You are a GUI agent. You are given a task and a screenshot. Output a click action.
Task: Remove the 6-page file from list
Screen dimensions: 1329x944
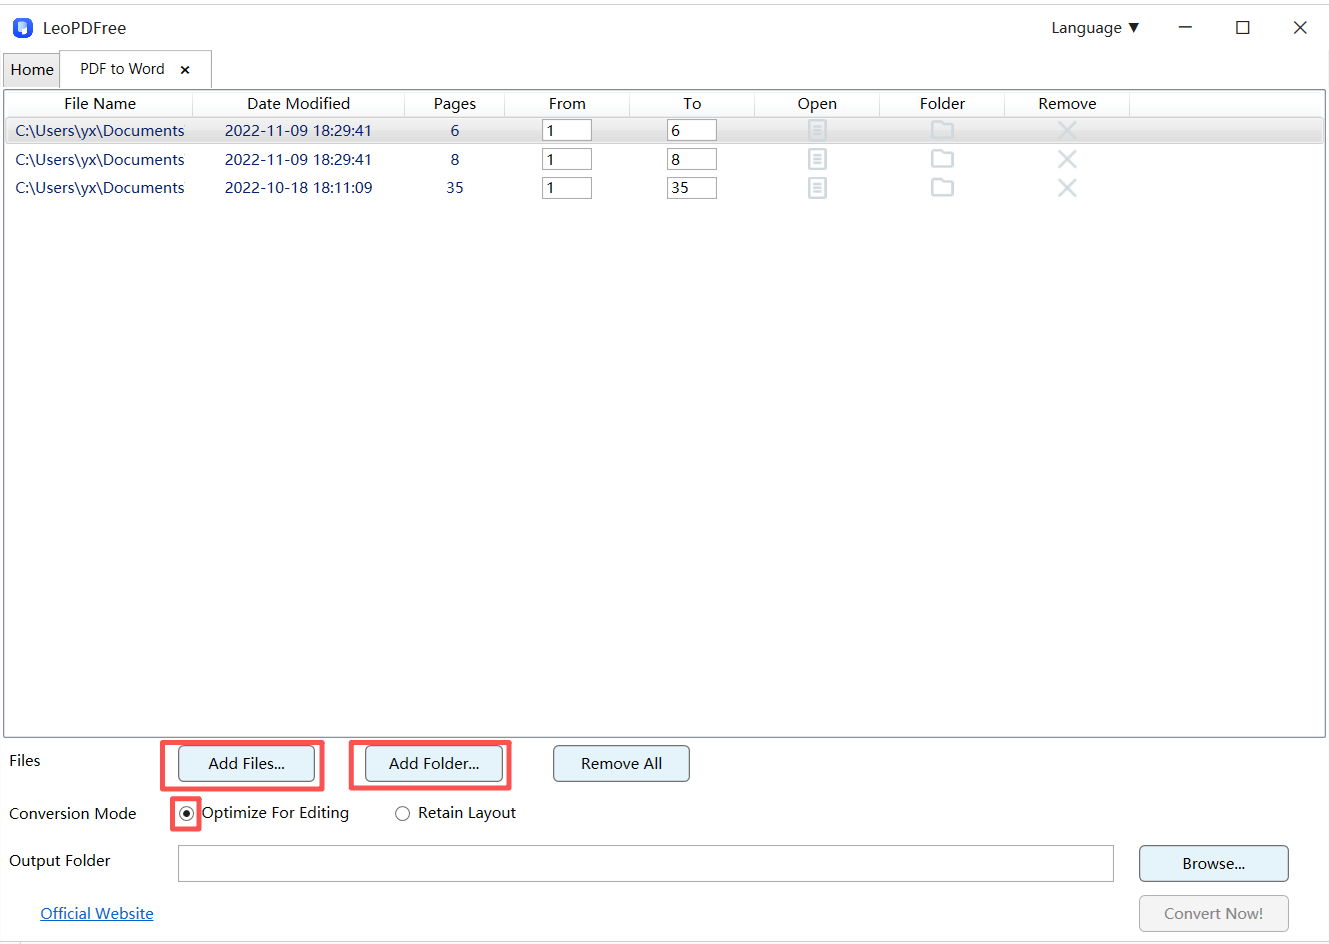1067,130
